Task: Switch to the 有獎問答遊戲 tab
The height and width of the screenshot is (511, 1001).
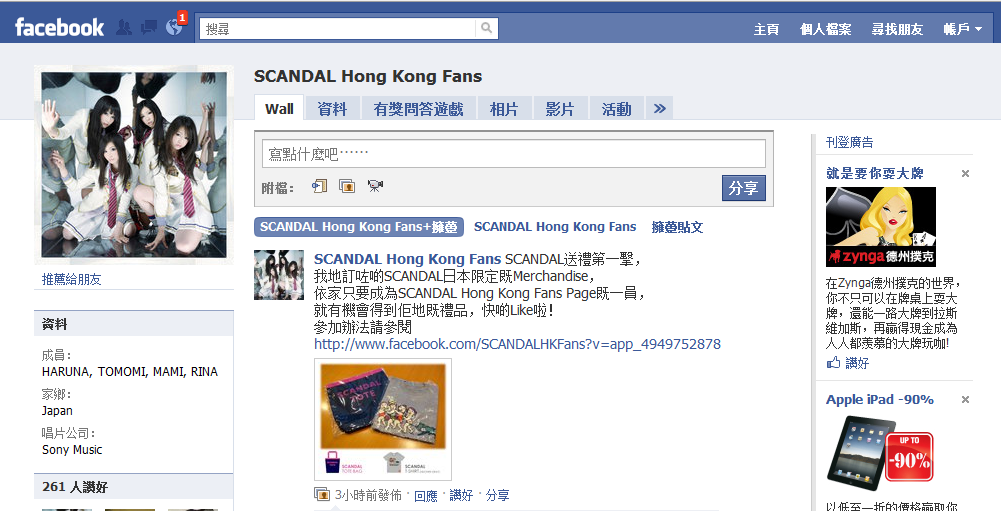Action: tap(418, 109)
